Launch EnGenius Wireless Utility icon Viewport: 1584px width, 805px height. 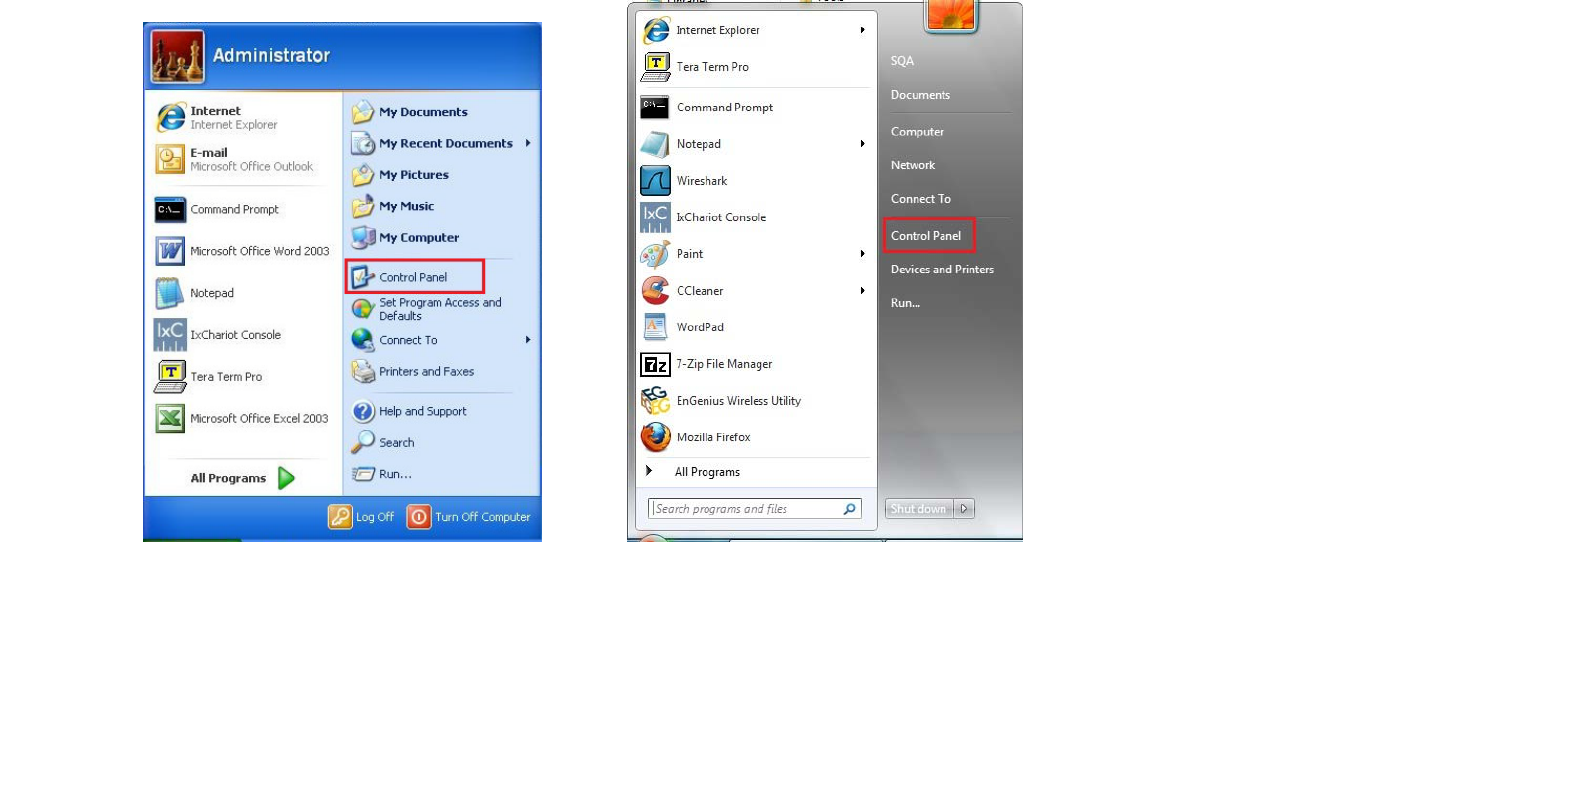pos(655,401)
